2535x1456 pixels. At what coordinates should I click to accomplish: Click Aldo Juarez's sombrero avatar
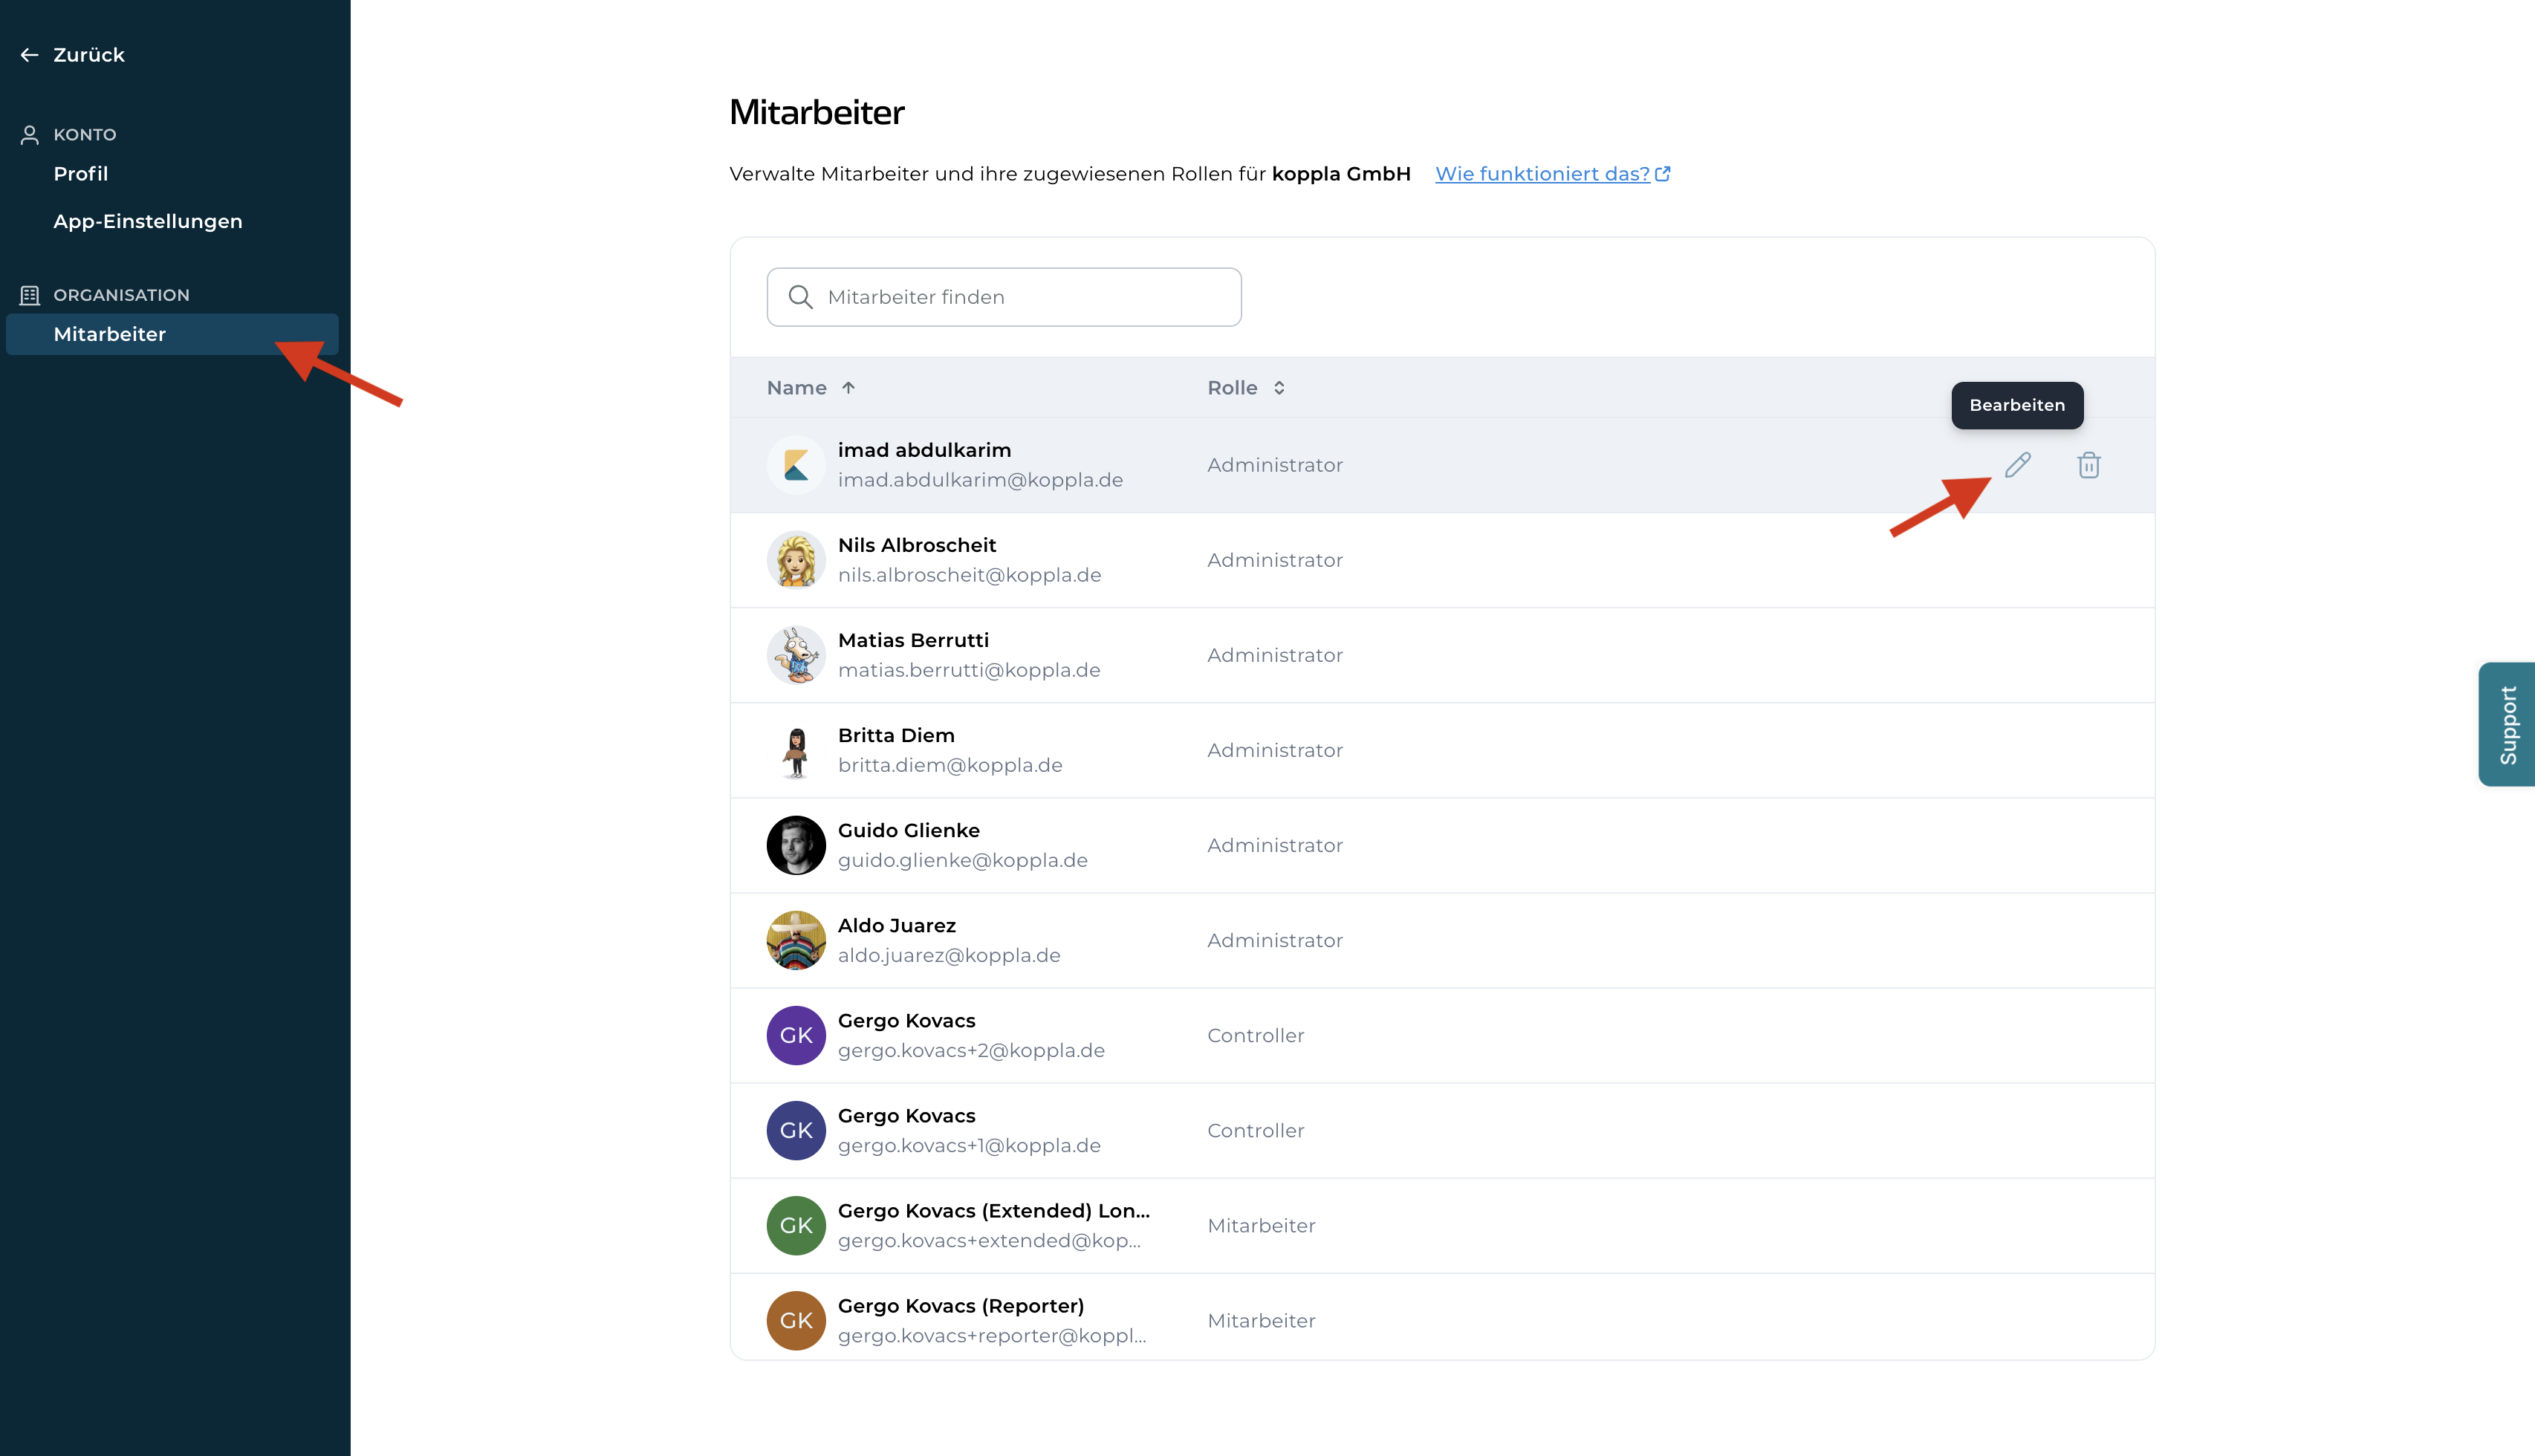tap(796, 940)
